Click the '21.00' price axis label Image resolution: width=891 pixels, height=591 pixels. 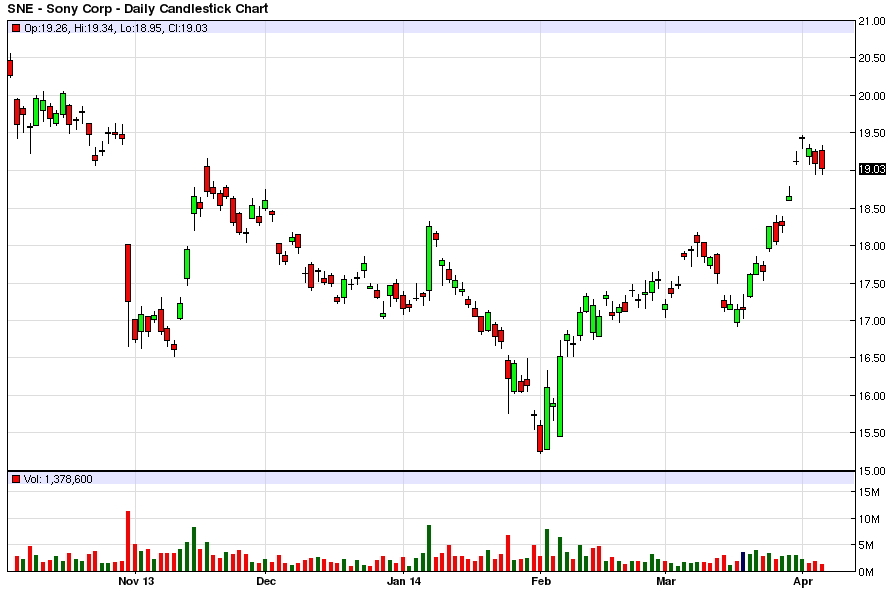(x=872, y=21)
